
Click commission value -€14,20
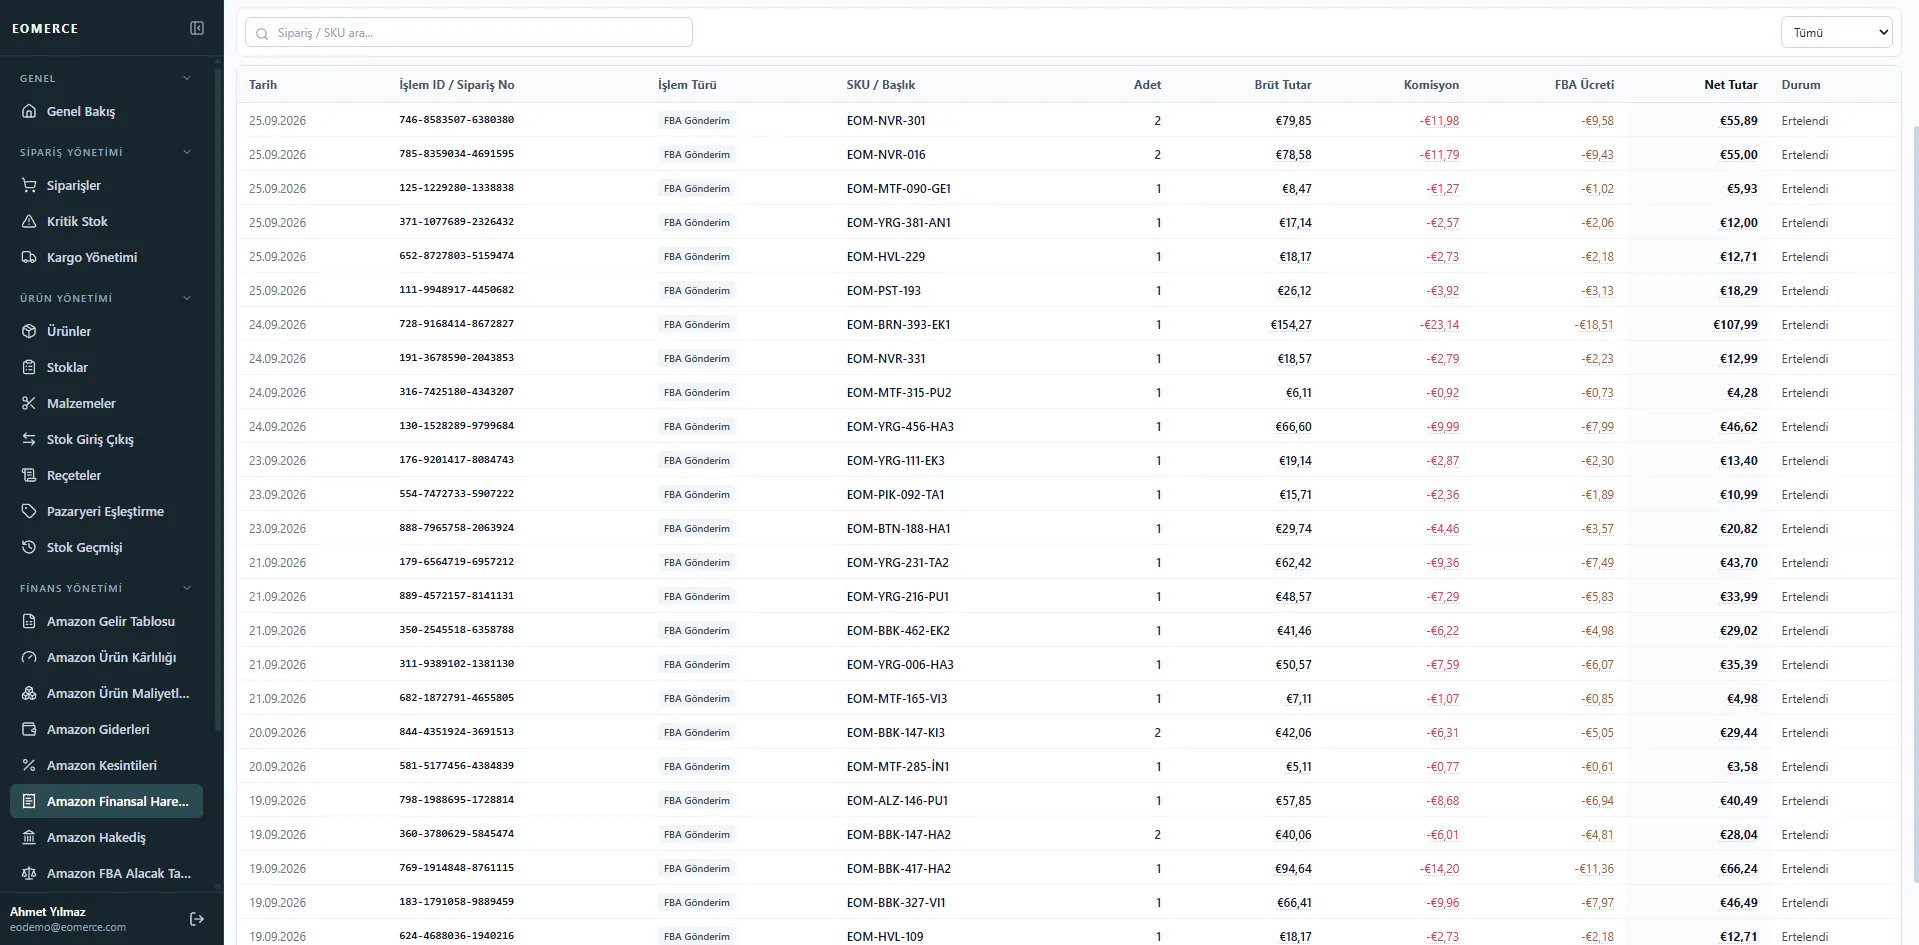point(1439,868)
